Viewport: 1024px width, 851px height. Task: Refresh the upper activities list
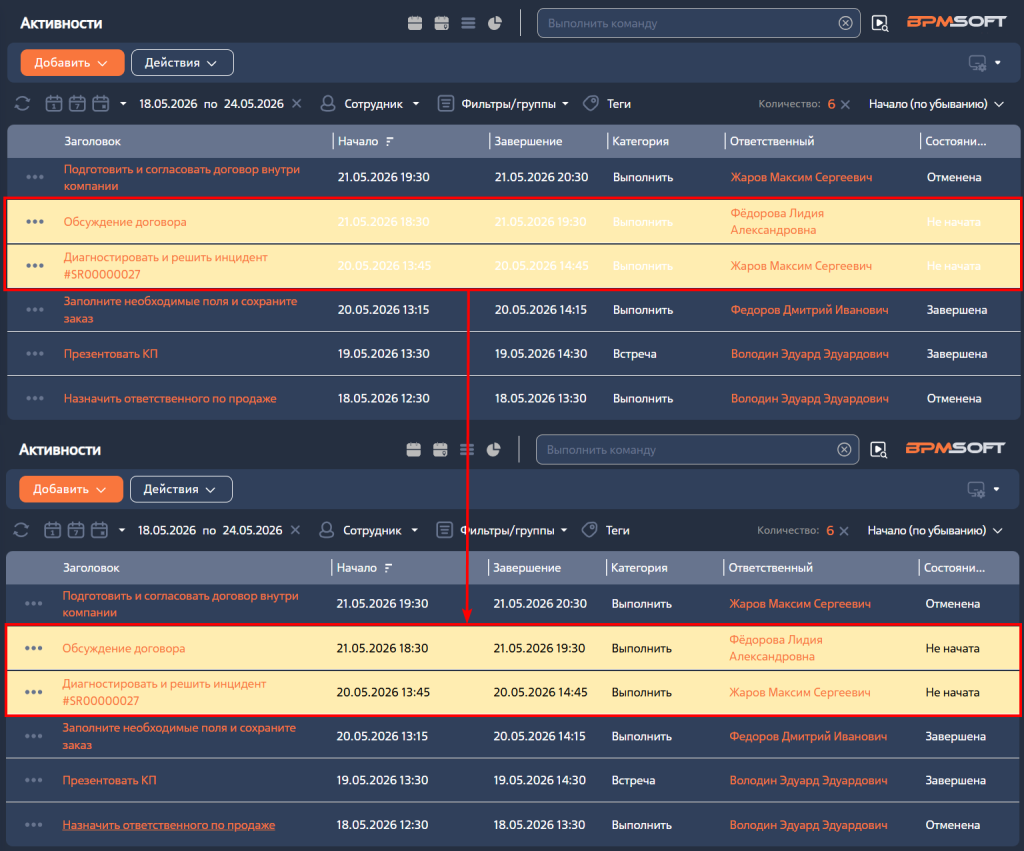[x=22, y=104]
